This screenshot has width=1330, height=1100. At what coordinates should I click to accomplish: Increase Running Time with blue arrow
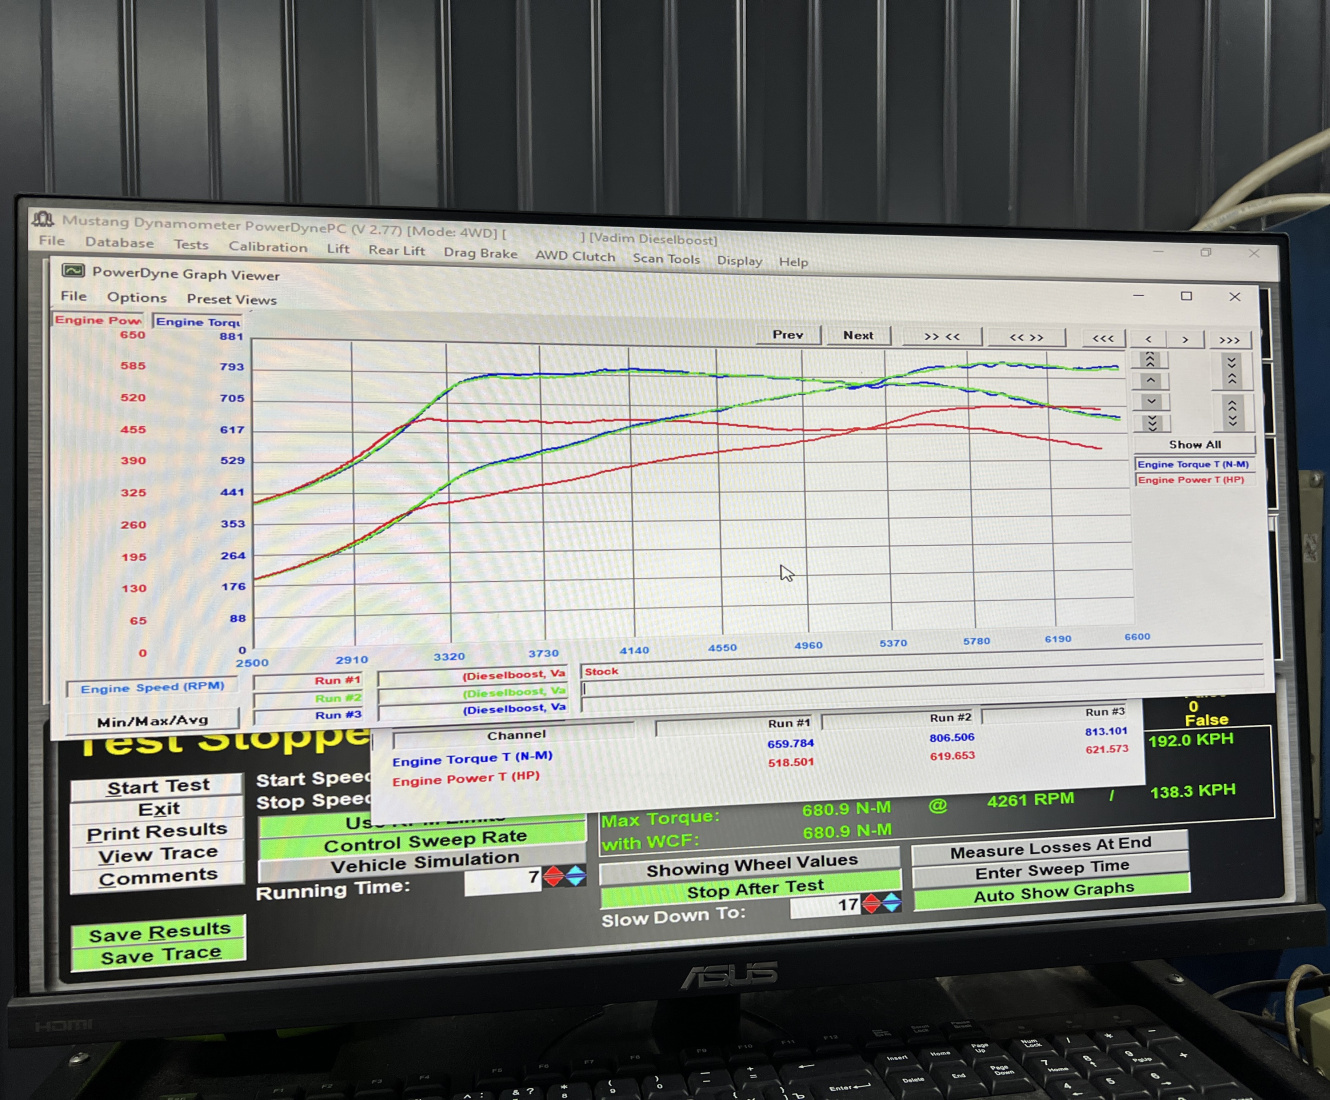coord(576,877)
